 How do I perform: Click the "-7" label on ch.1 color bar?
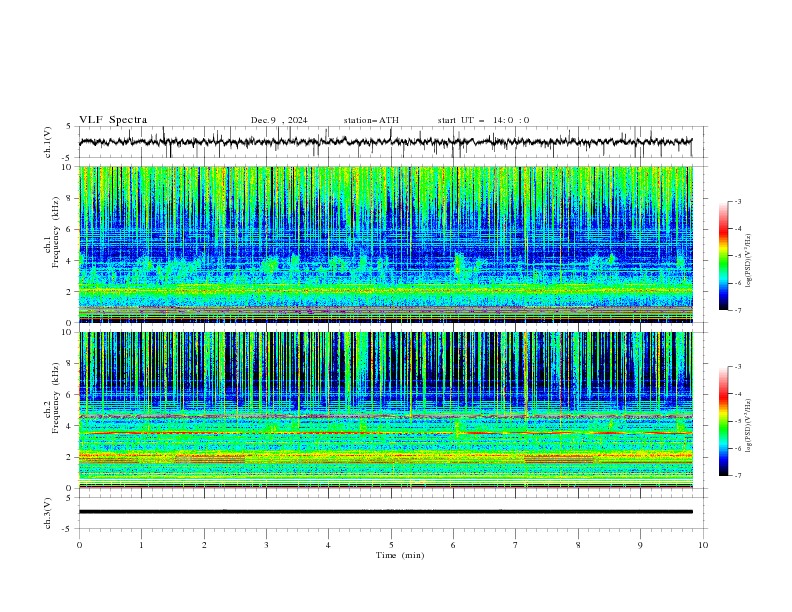(737, 310)
